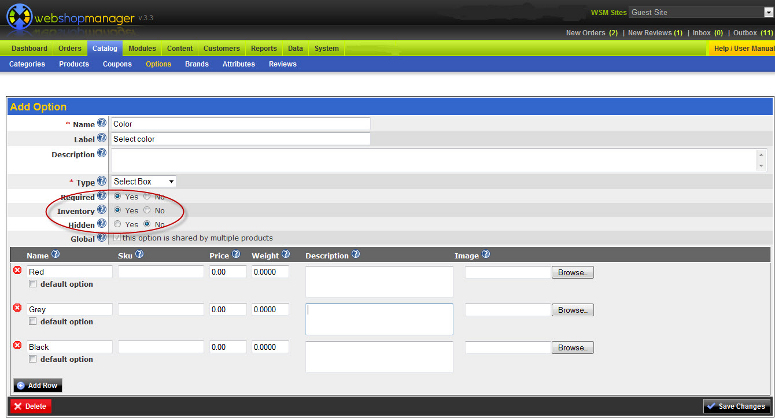Click help icon in the Image column header

click(486, 254)
